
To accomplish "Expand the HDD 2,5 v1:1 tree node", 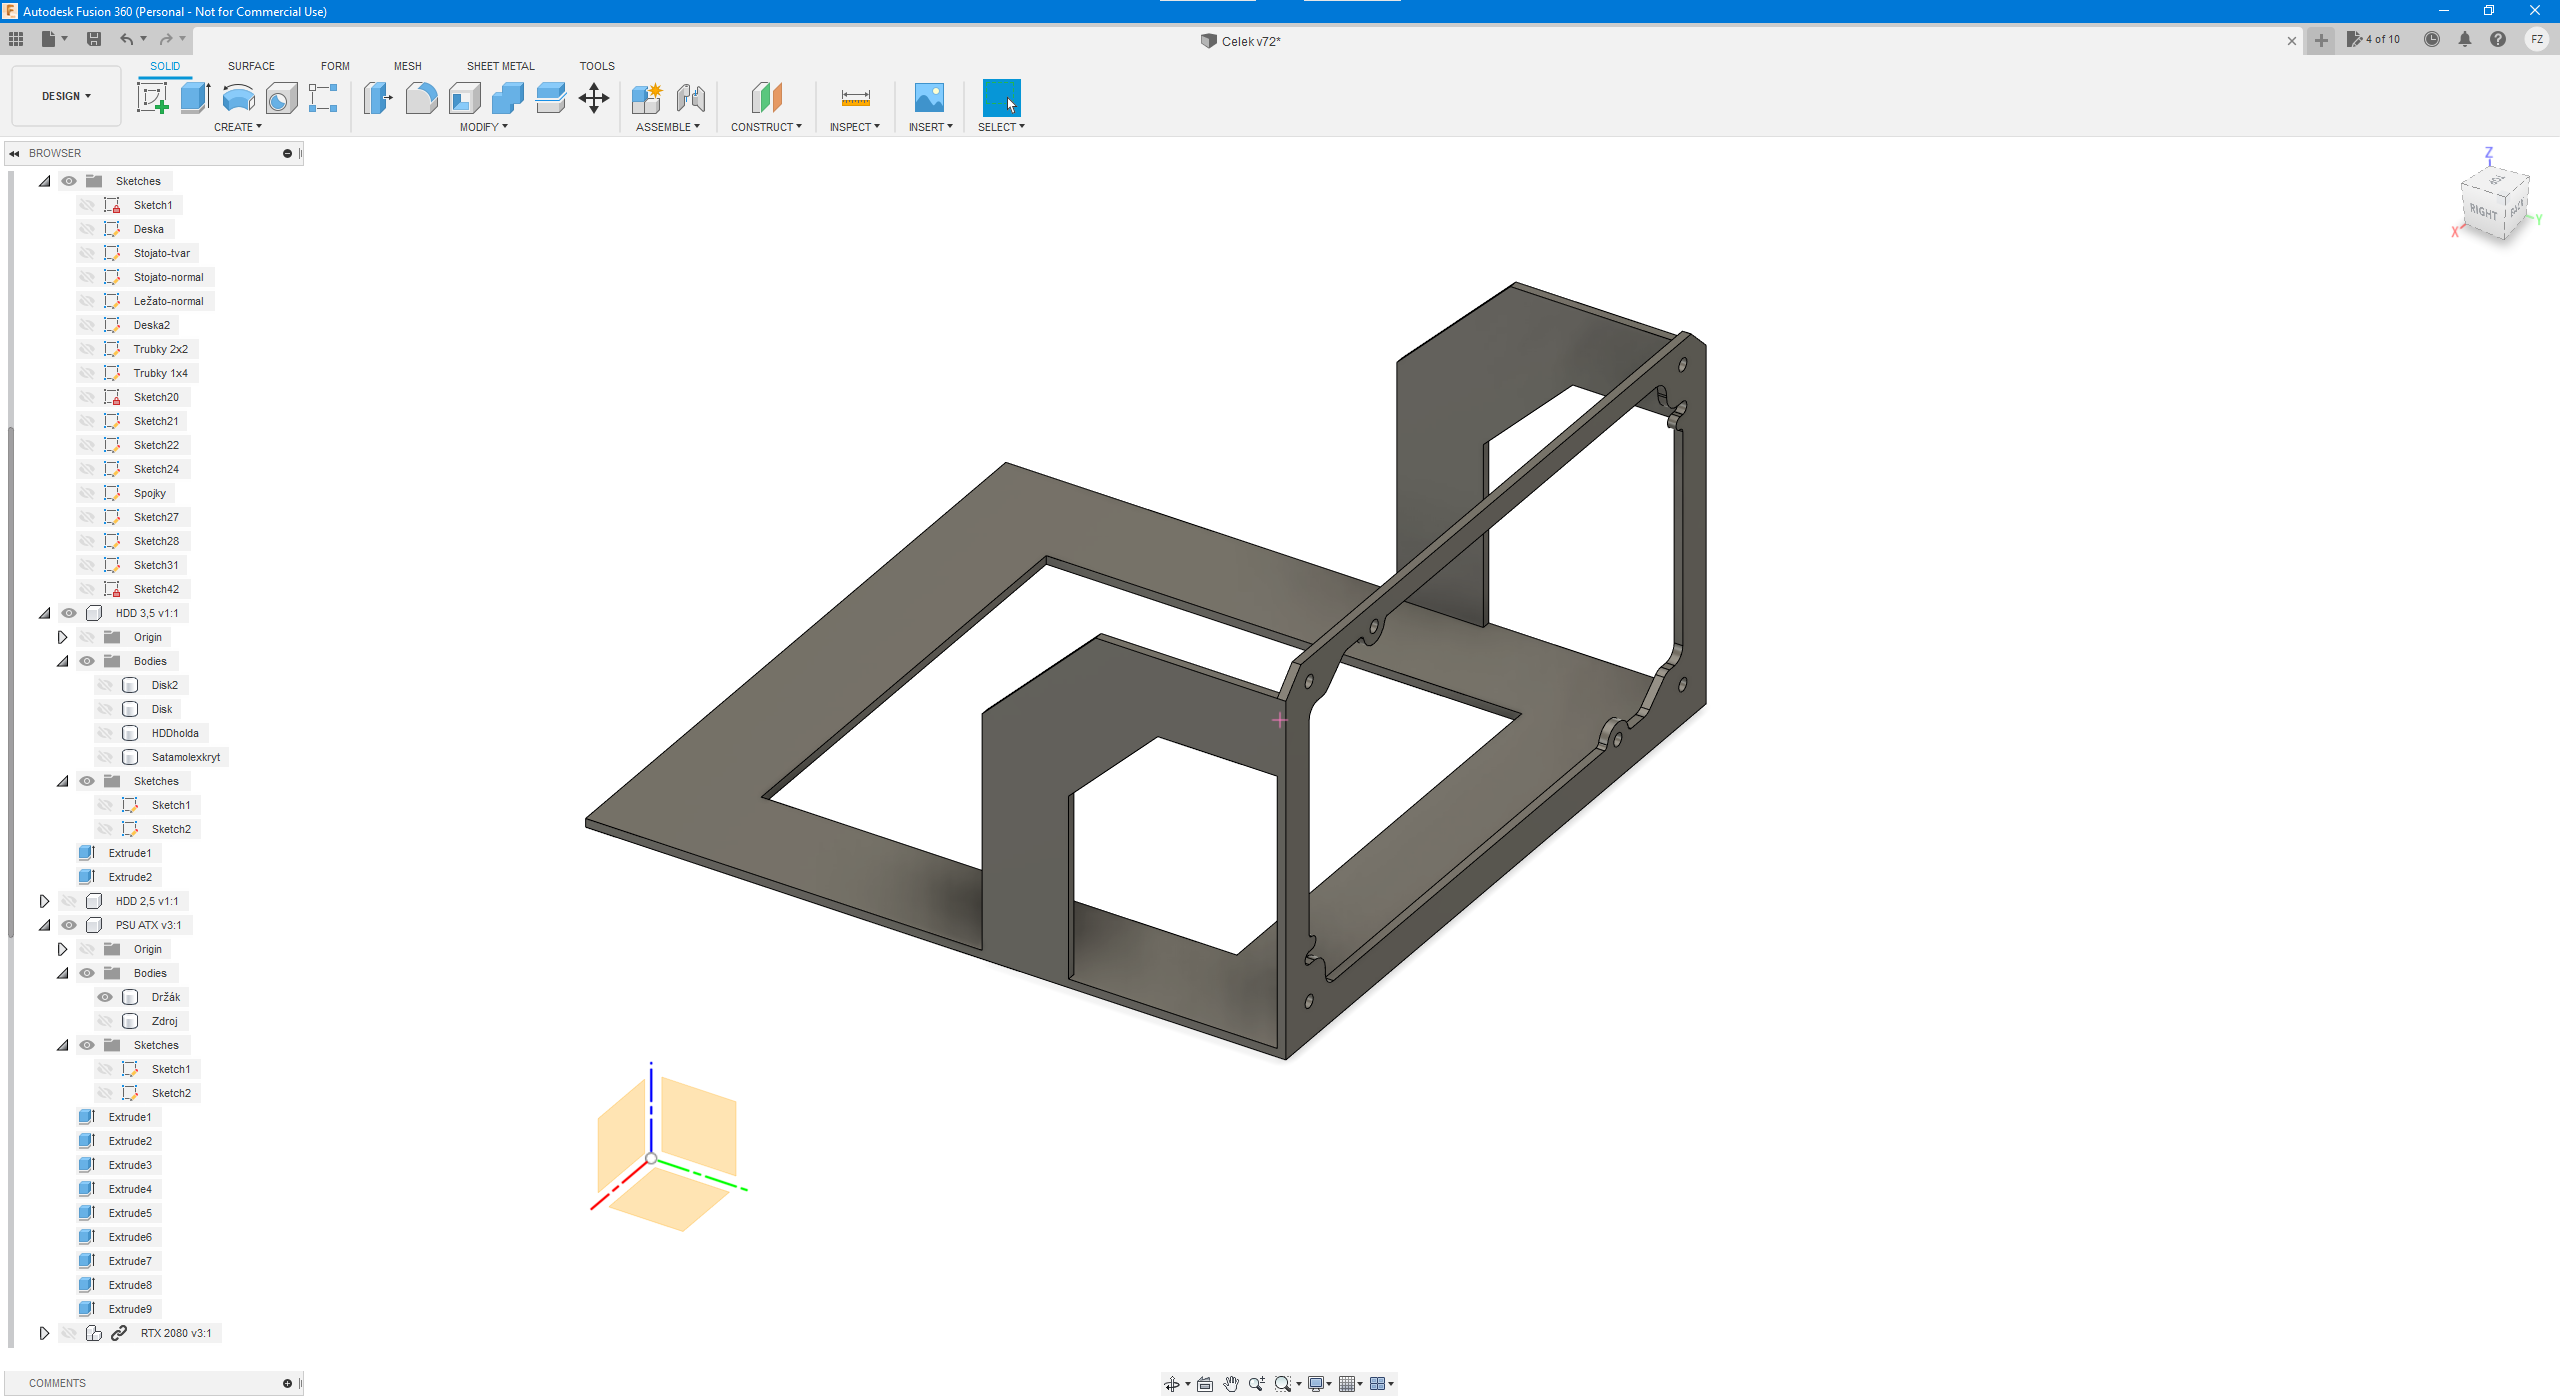I will click(x=44, y=901).
